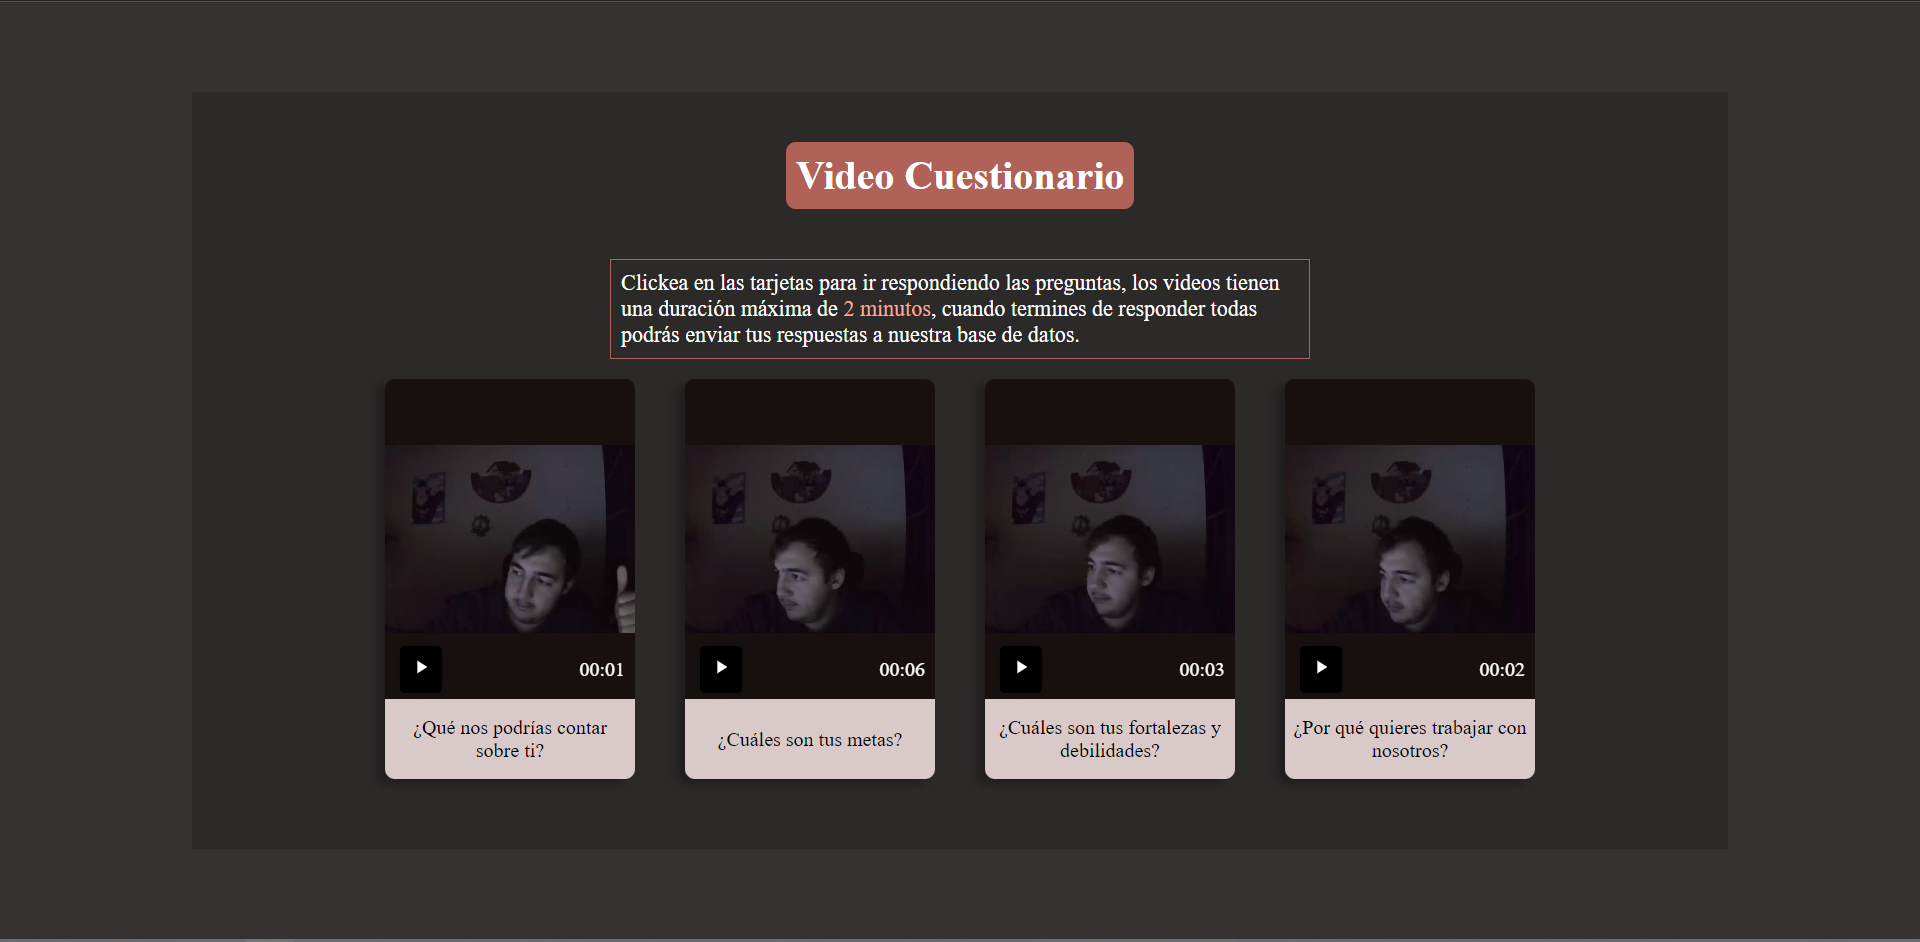Click the "¿Por qué quieres trabajar con nosotros?" label
The height and width of the screenshot is (942, 1920).
[1409, 739]
